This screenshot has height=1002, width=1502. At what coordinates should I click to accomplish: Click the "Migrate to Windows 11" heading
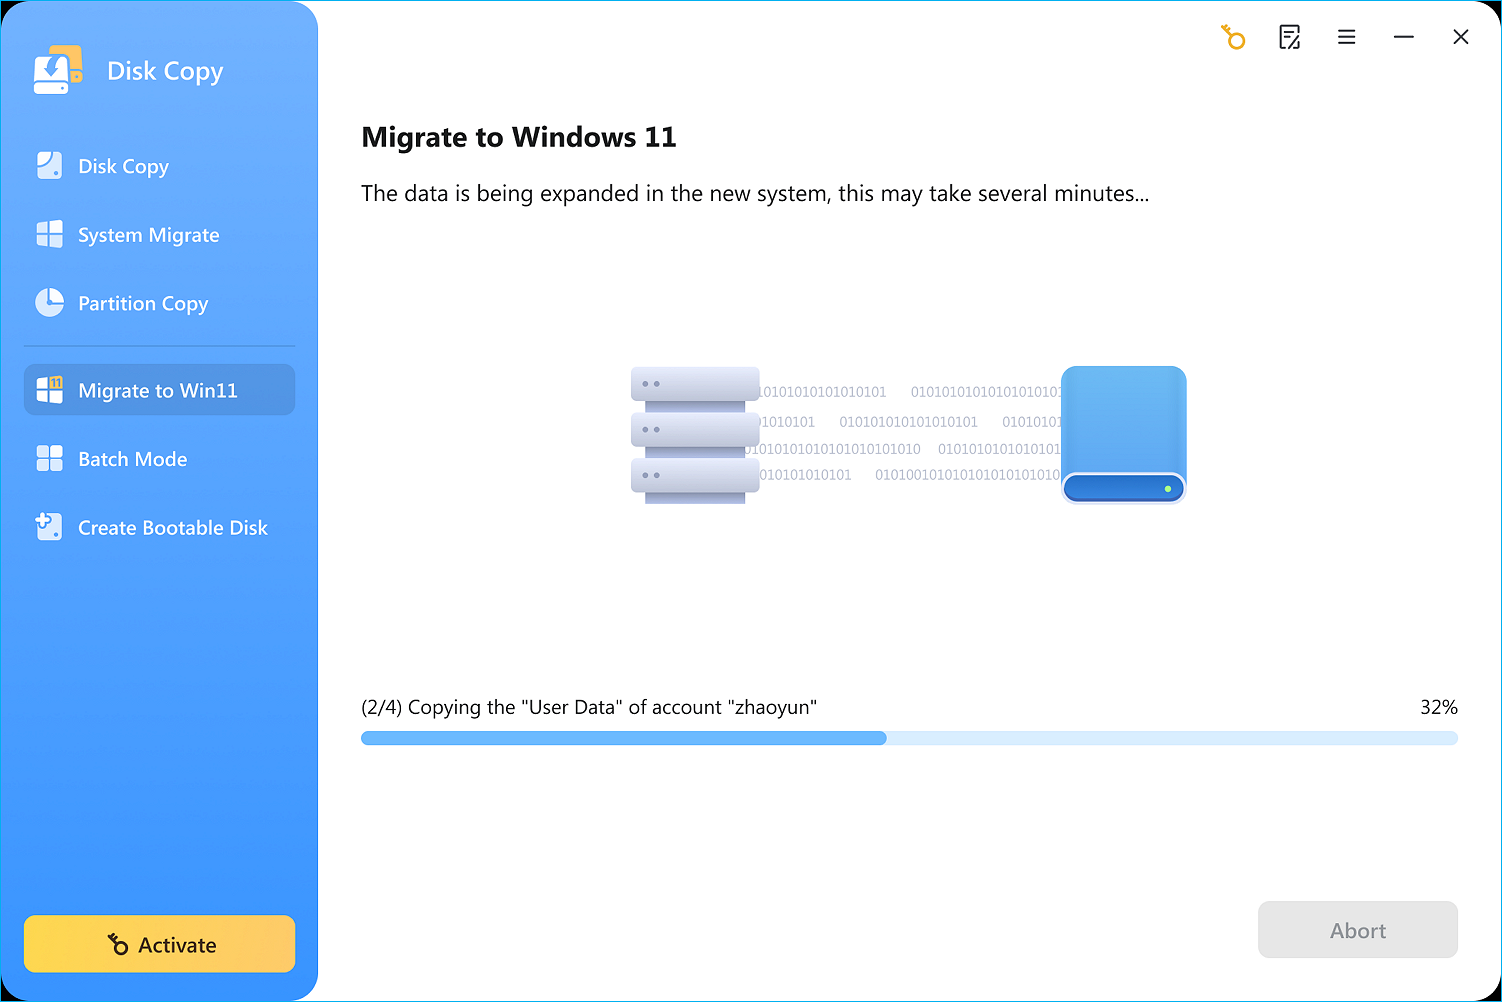tap(519, 137)
